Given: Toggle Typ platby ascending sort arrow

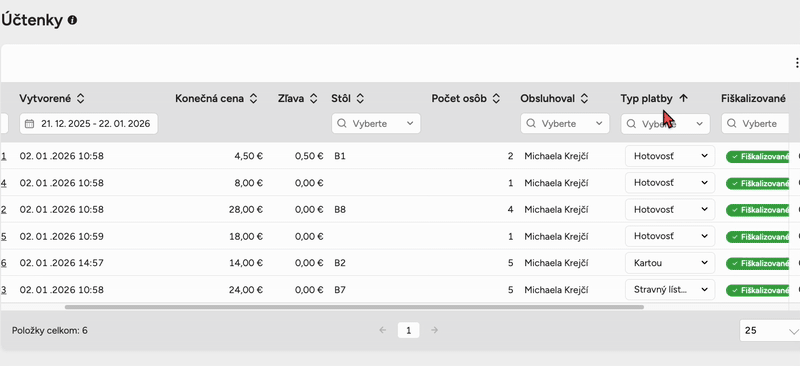Looking at the screenshot, I should tap(684, 99).
